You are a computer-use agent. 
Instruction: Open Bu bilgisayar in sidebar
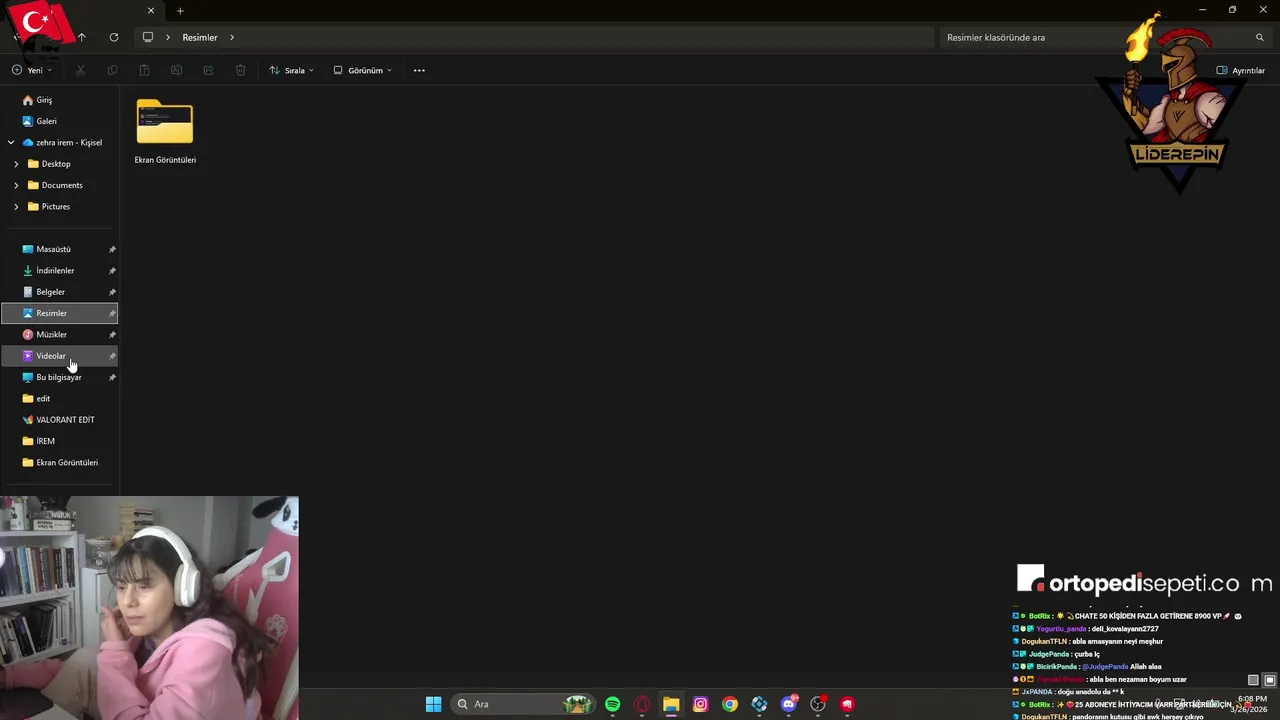[x=60, y=377]
